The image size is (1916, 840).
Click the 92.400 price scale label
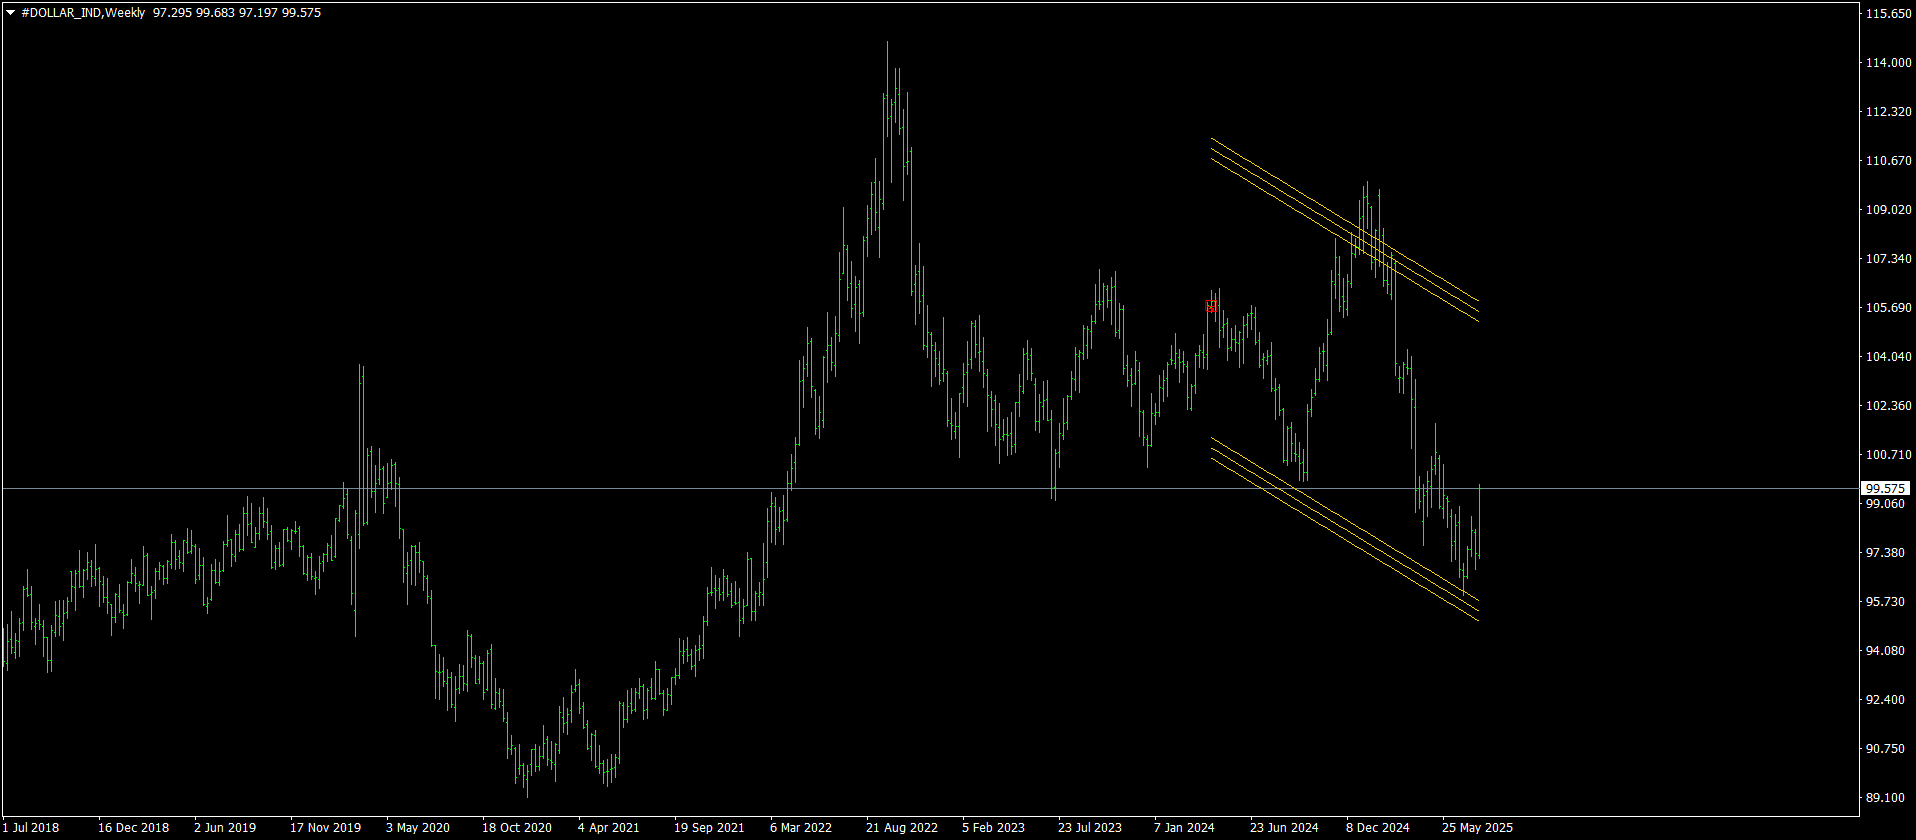1885,700
